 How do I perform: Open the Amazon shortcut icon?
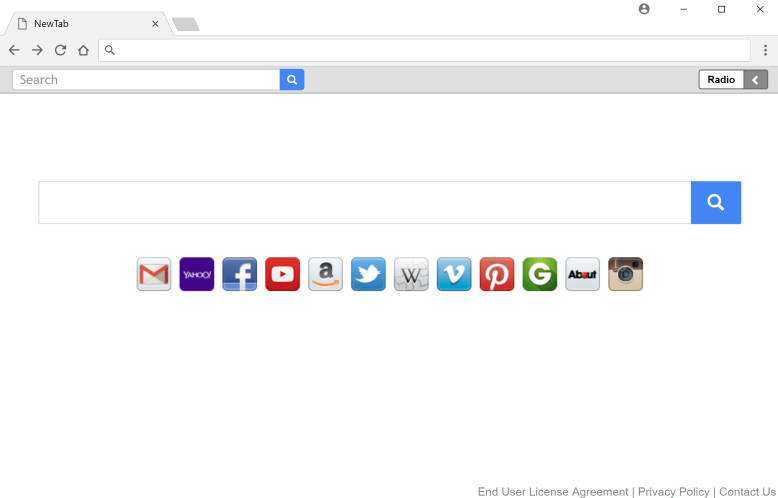325,274
